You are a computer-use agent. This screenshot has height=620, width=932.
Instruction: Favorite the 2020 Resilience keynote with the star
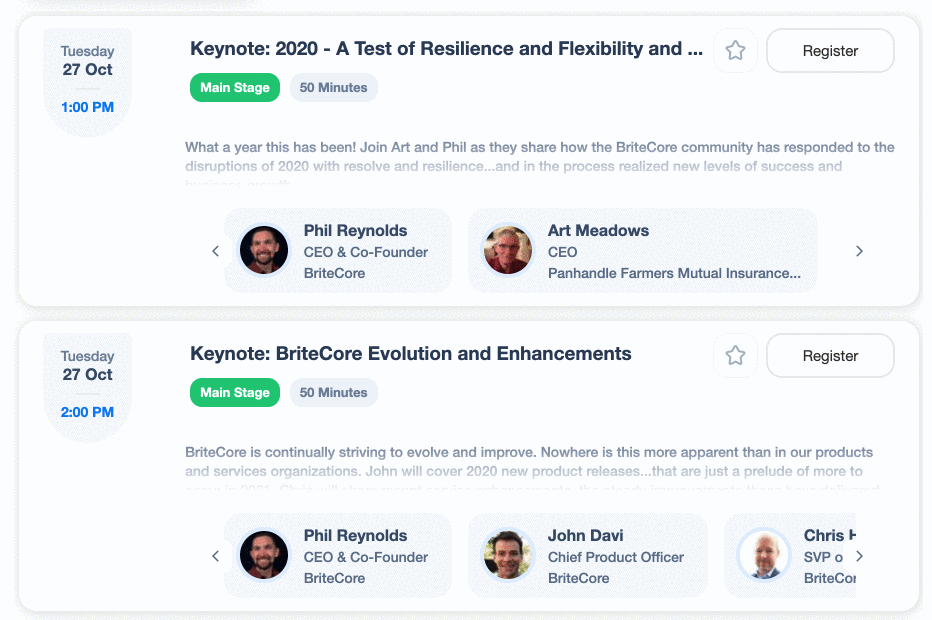click(x=735, y=51)
